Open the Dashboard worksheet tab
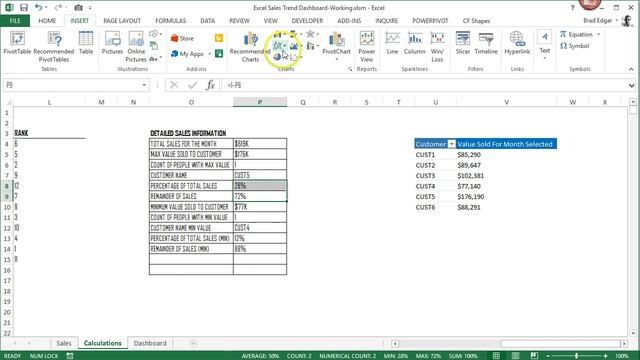This screenshot has height=360, width=640. (150, 343)
